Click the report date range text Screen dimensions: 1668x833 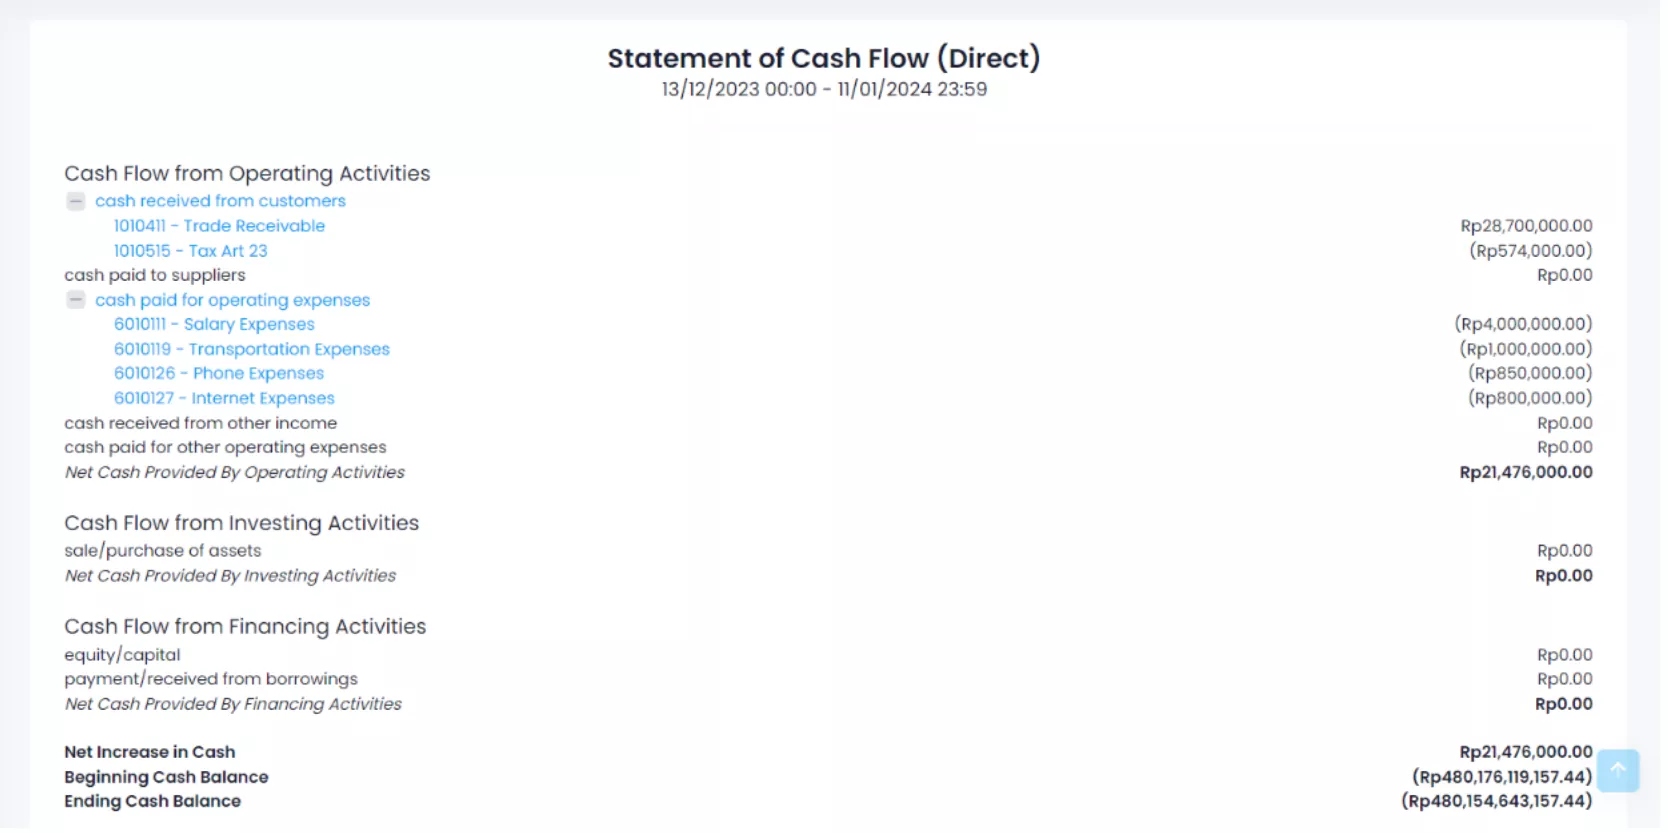[x=824, y=89]
